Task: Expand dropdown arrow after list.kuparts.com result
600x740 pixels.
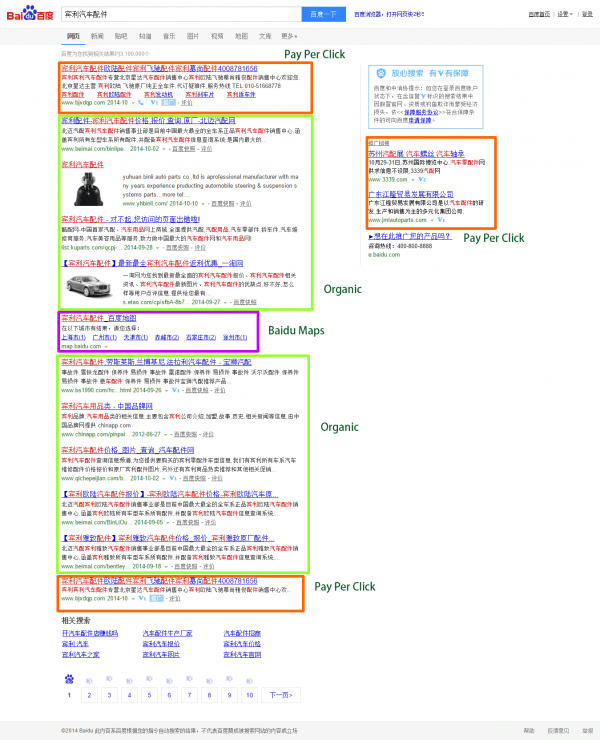Action: tap(158, 248)
